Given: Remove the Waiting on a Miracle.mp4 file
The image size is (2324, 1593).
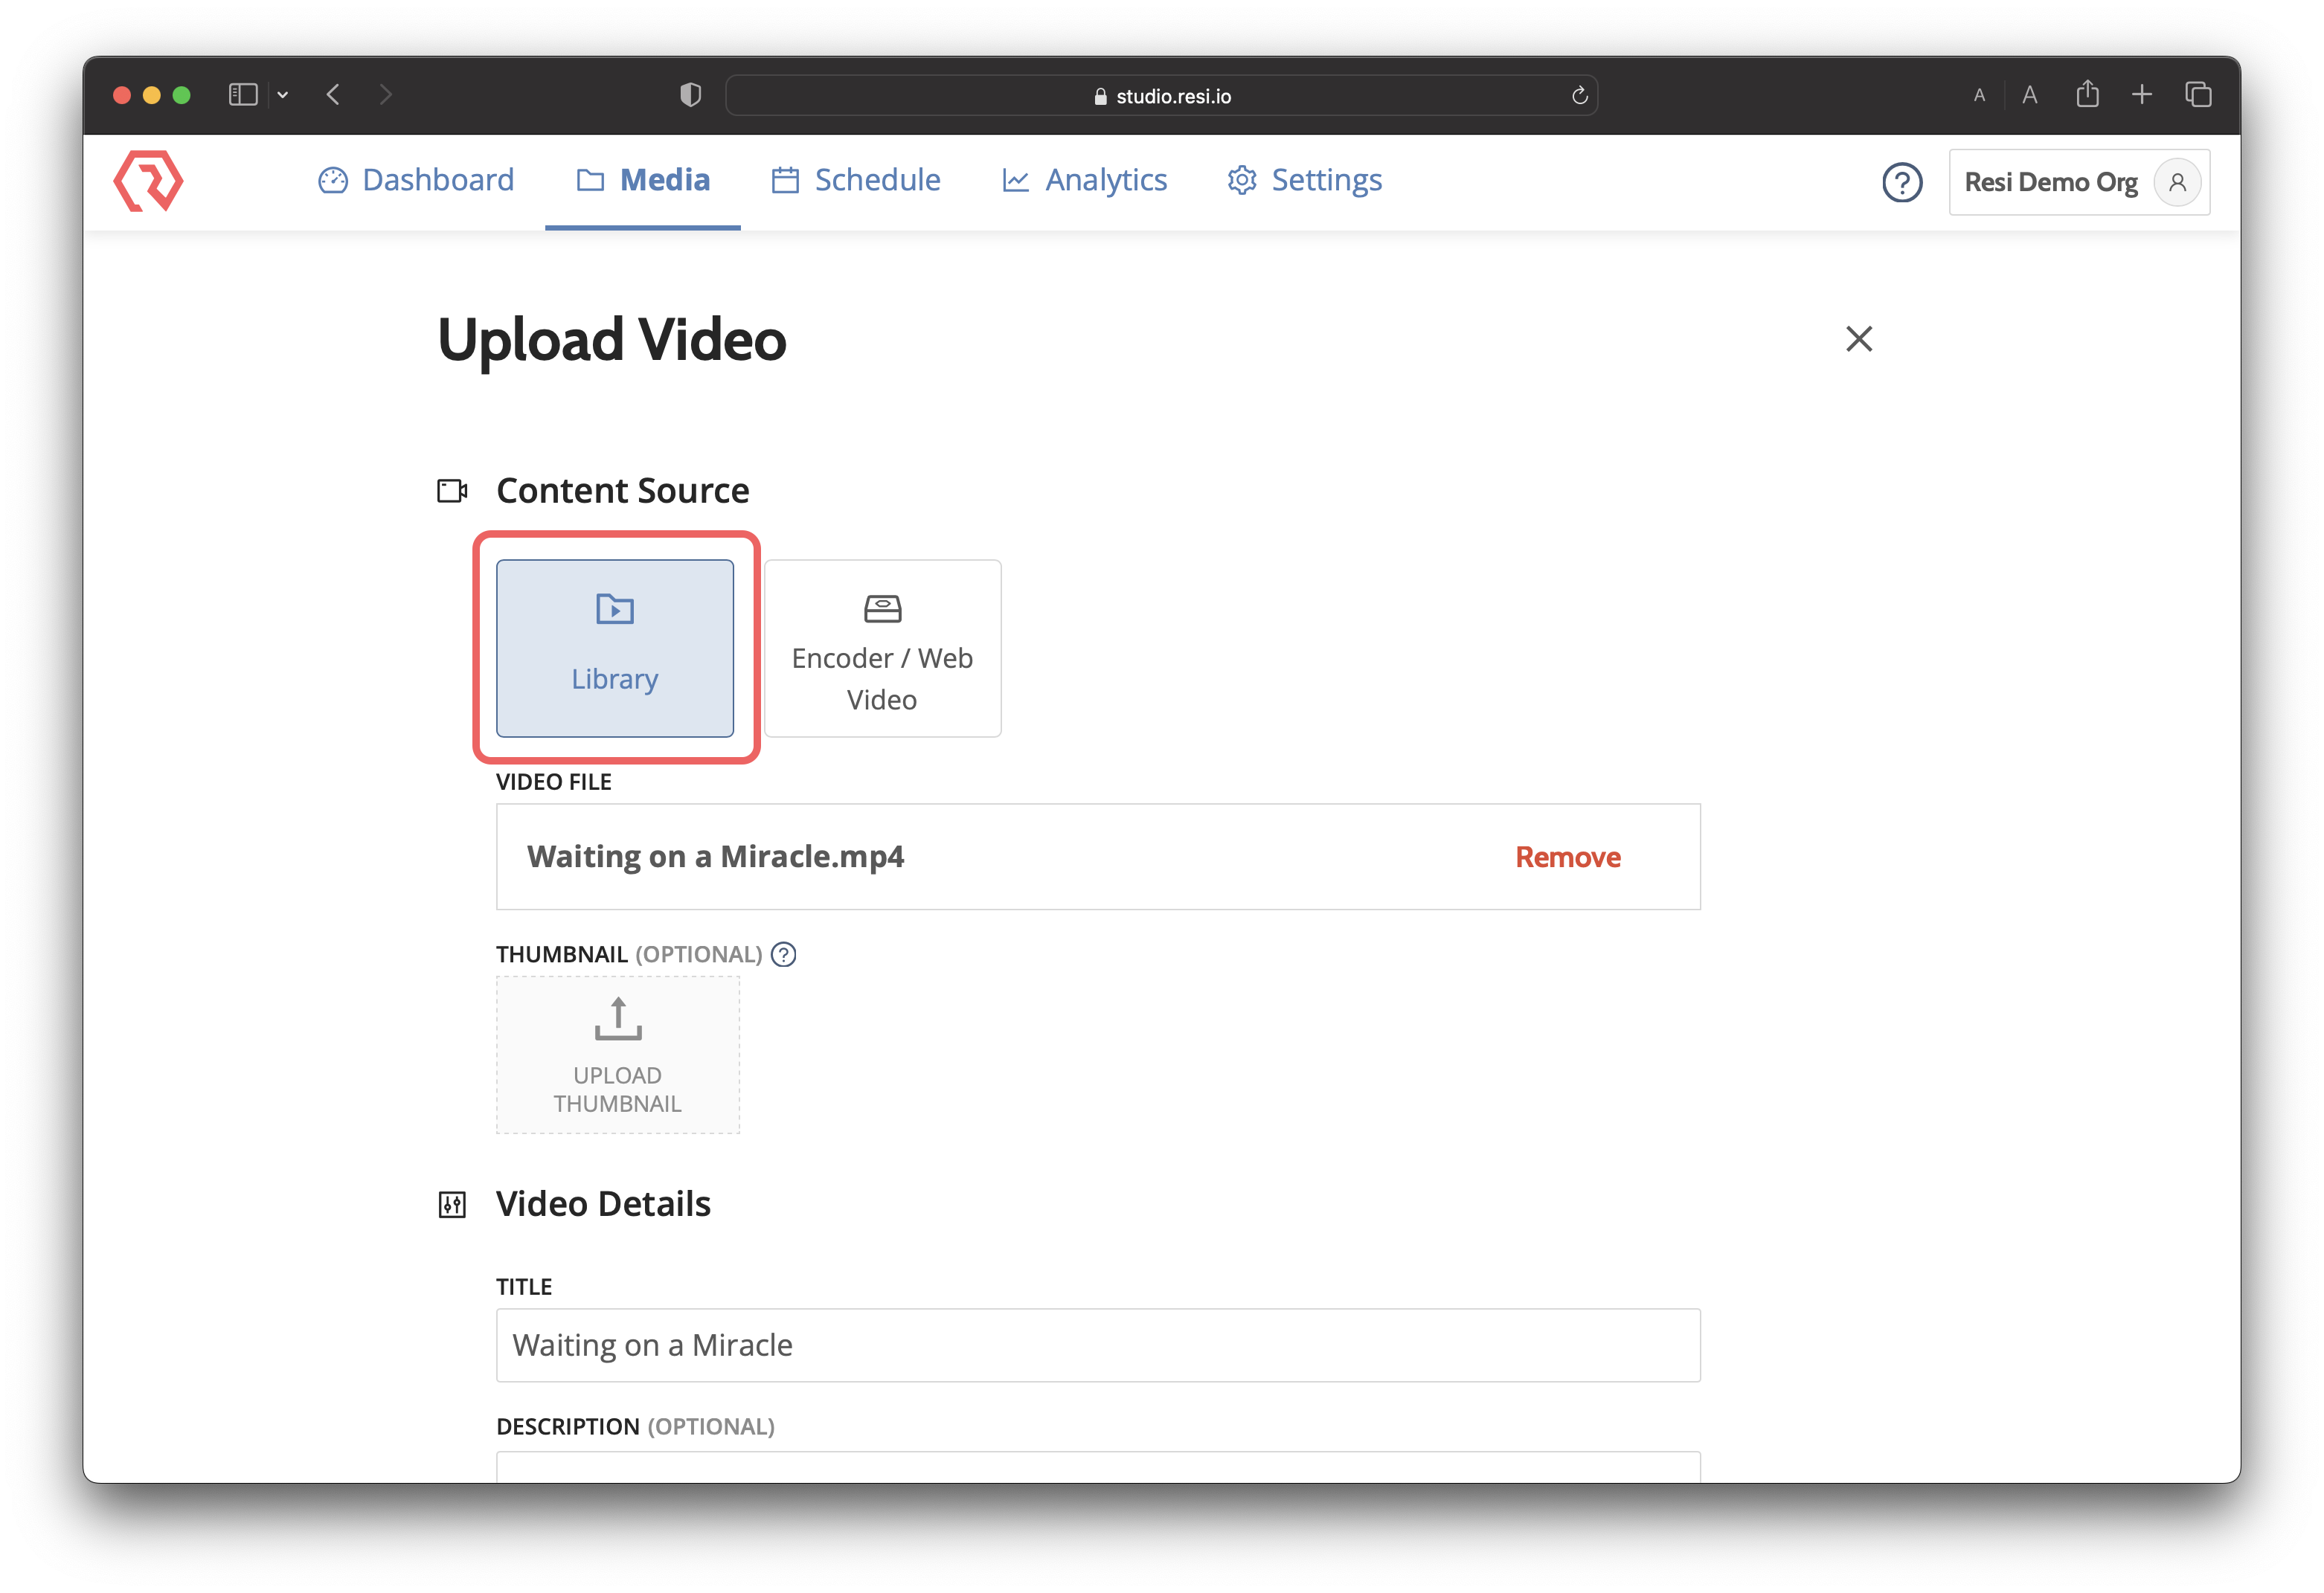Looking at the screenshot, I should [x=1567, y=857].
